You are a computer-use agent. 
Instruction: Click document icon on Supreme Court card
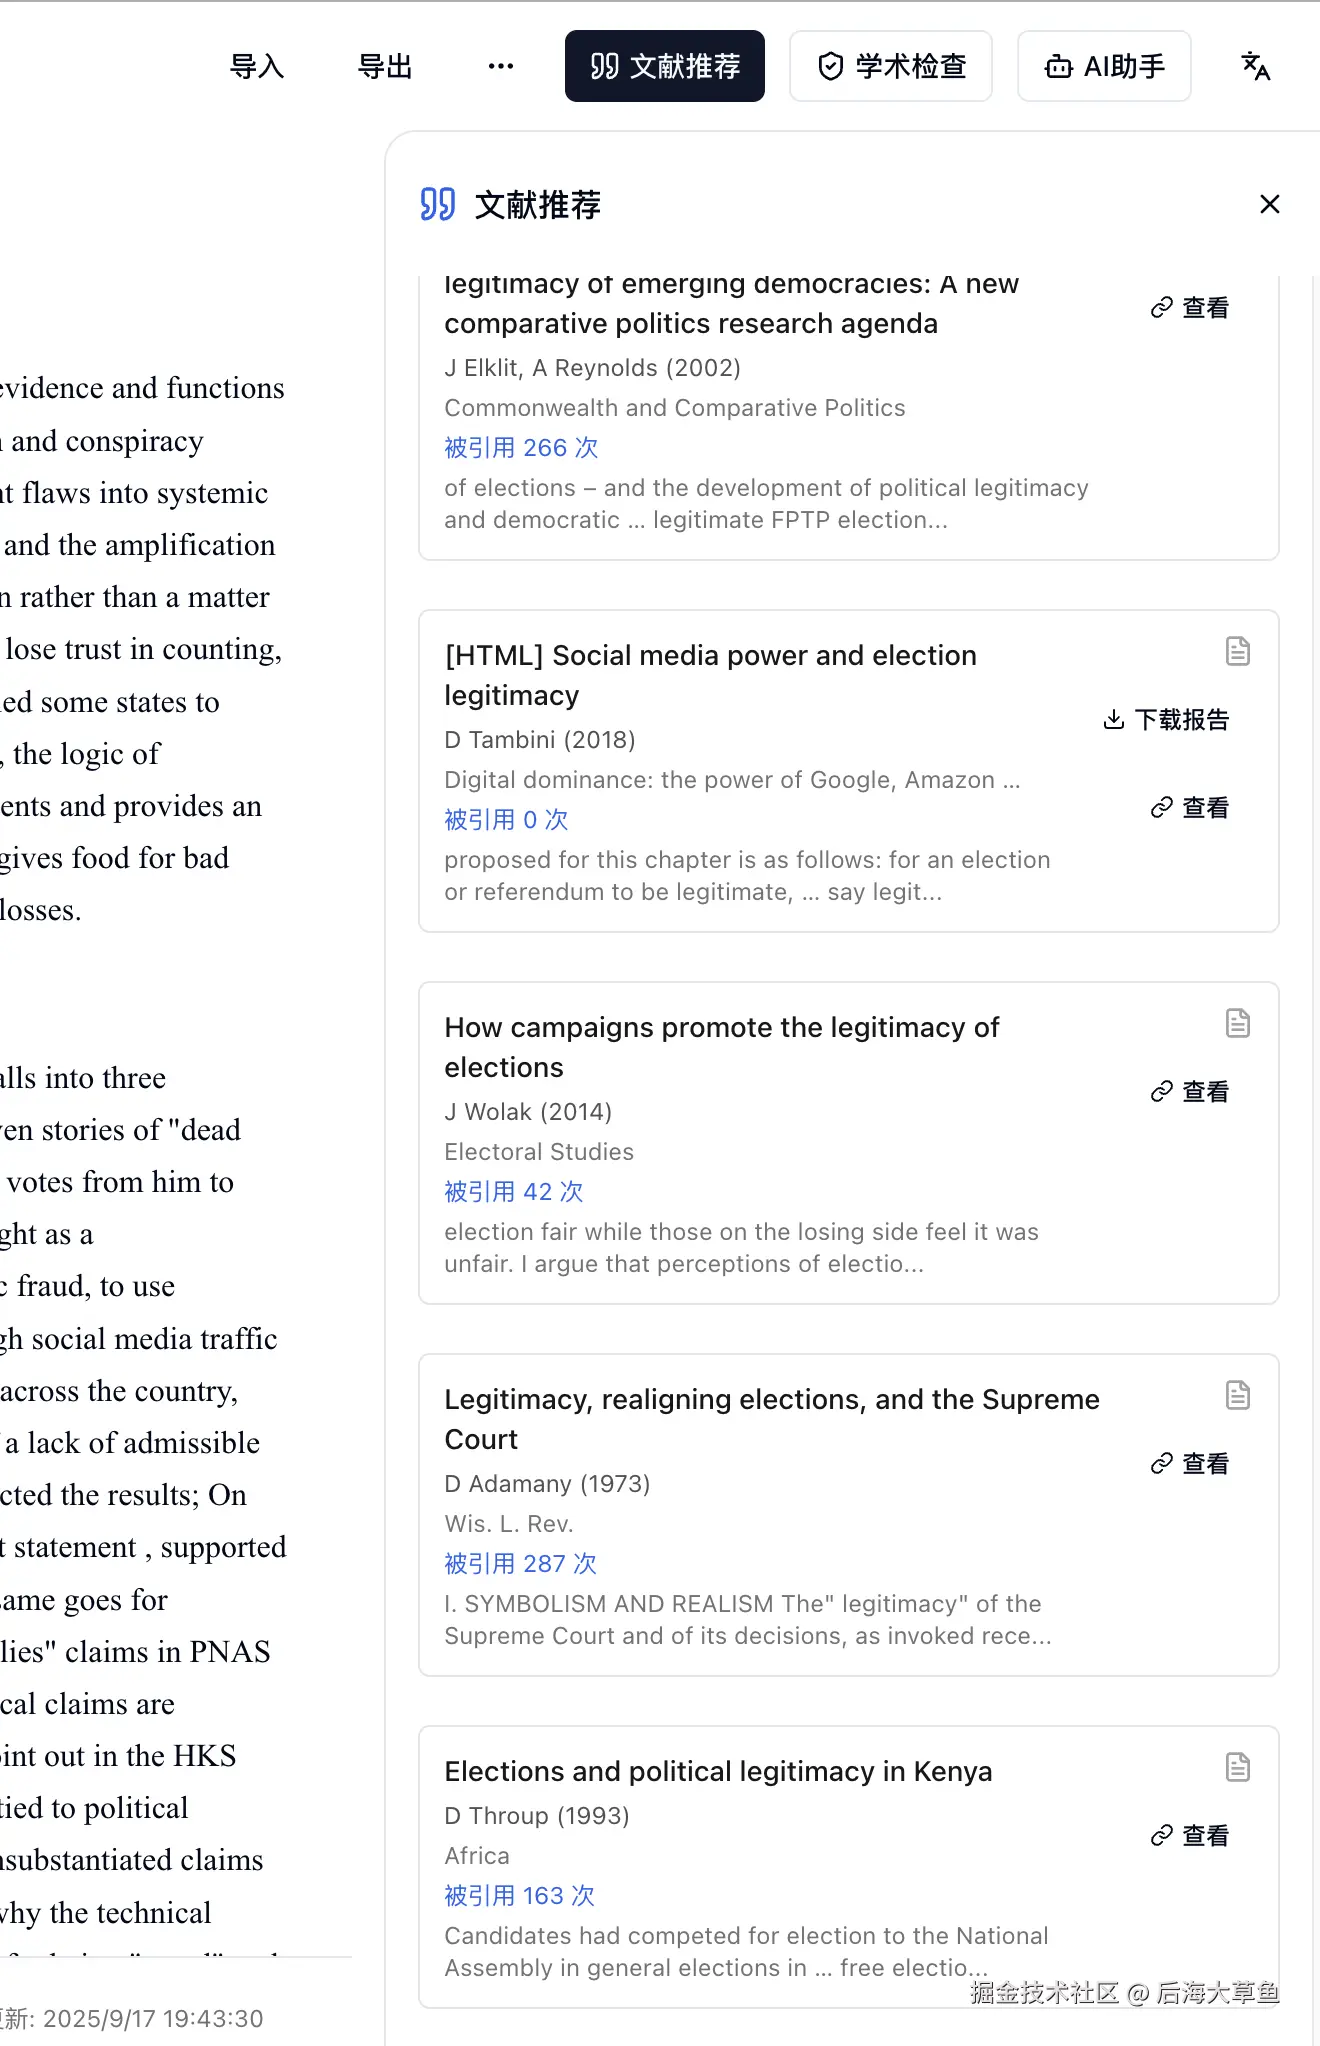coord(1237,1395)
